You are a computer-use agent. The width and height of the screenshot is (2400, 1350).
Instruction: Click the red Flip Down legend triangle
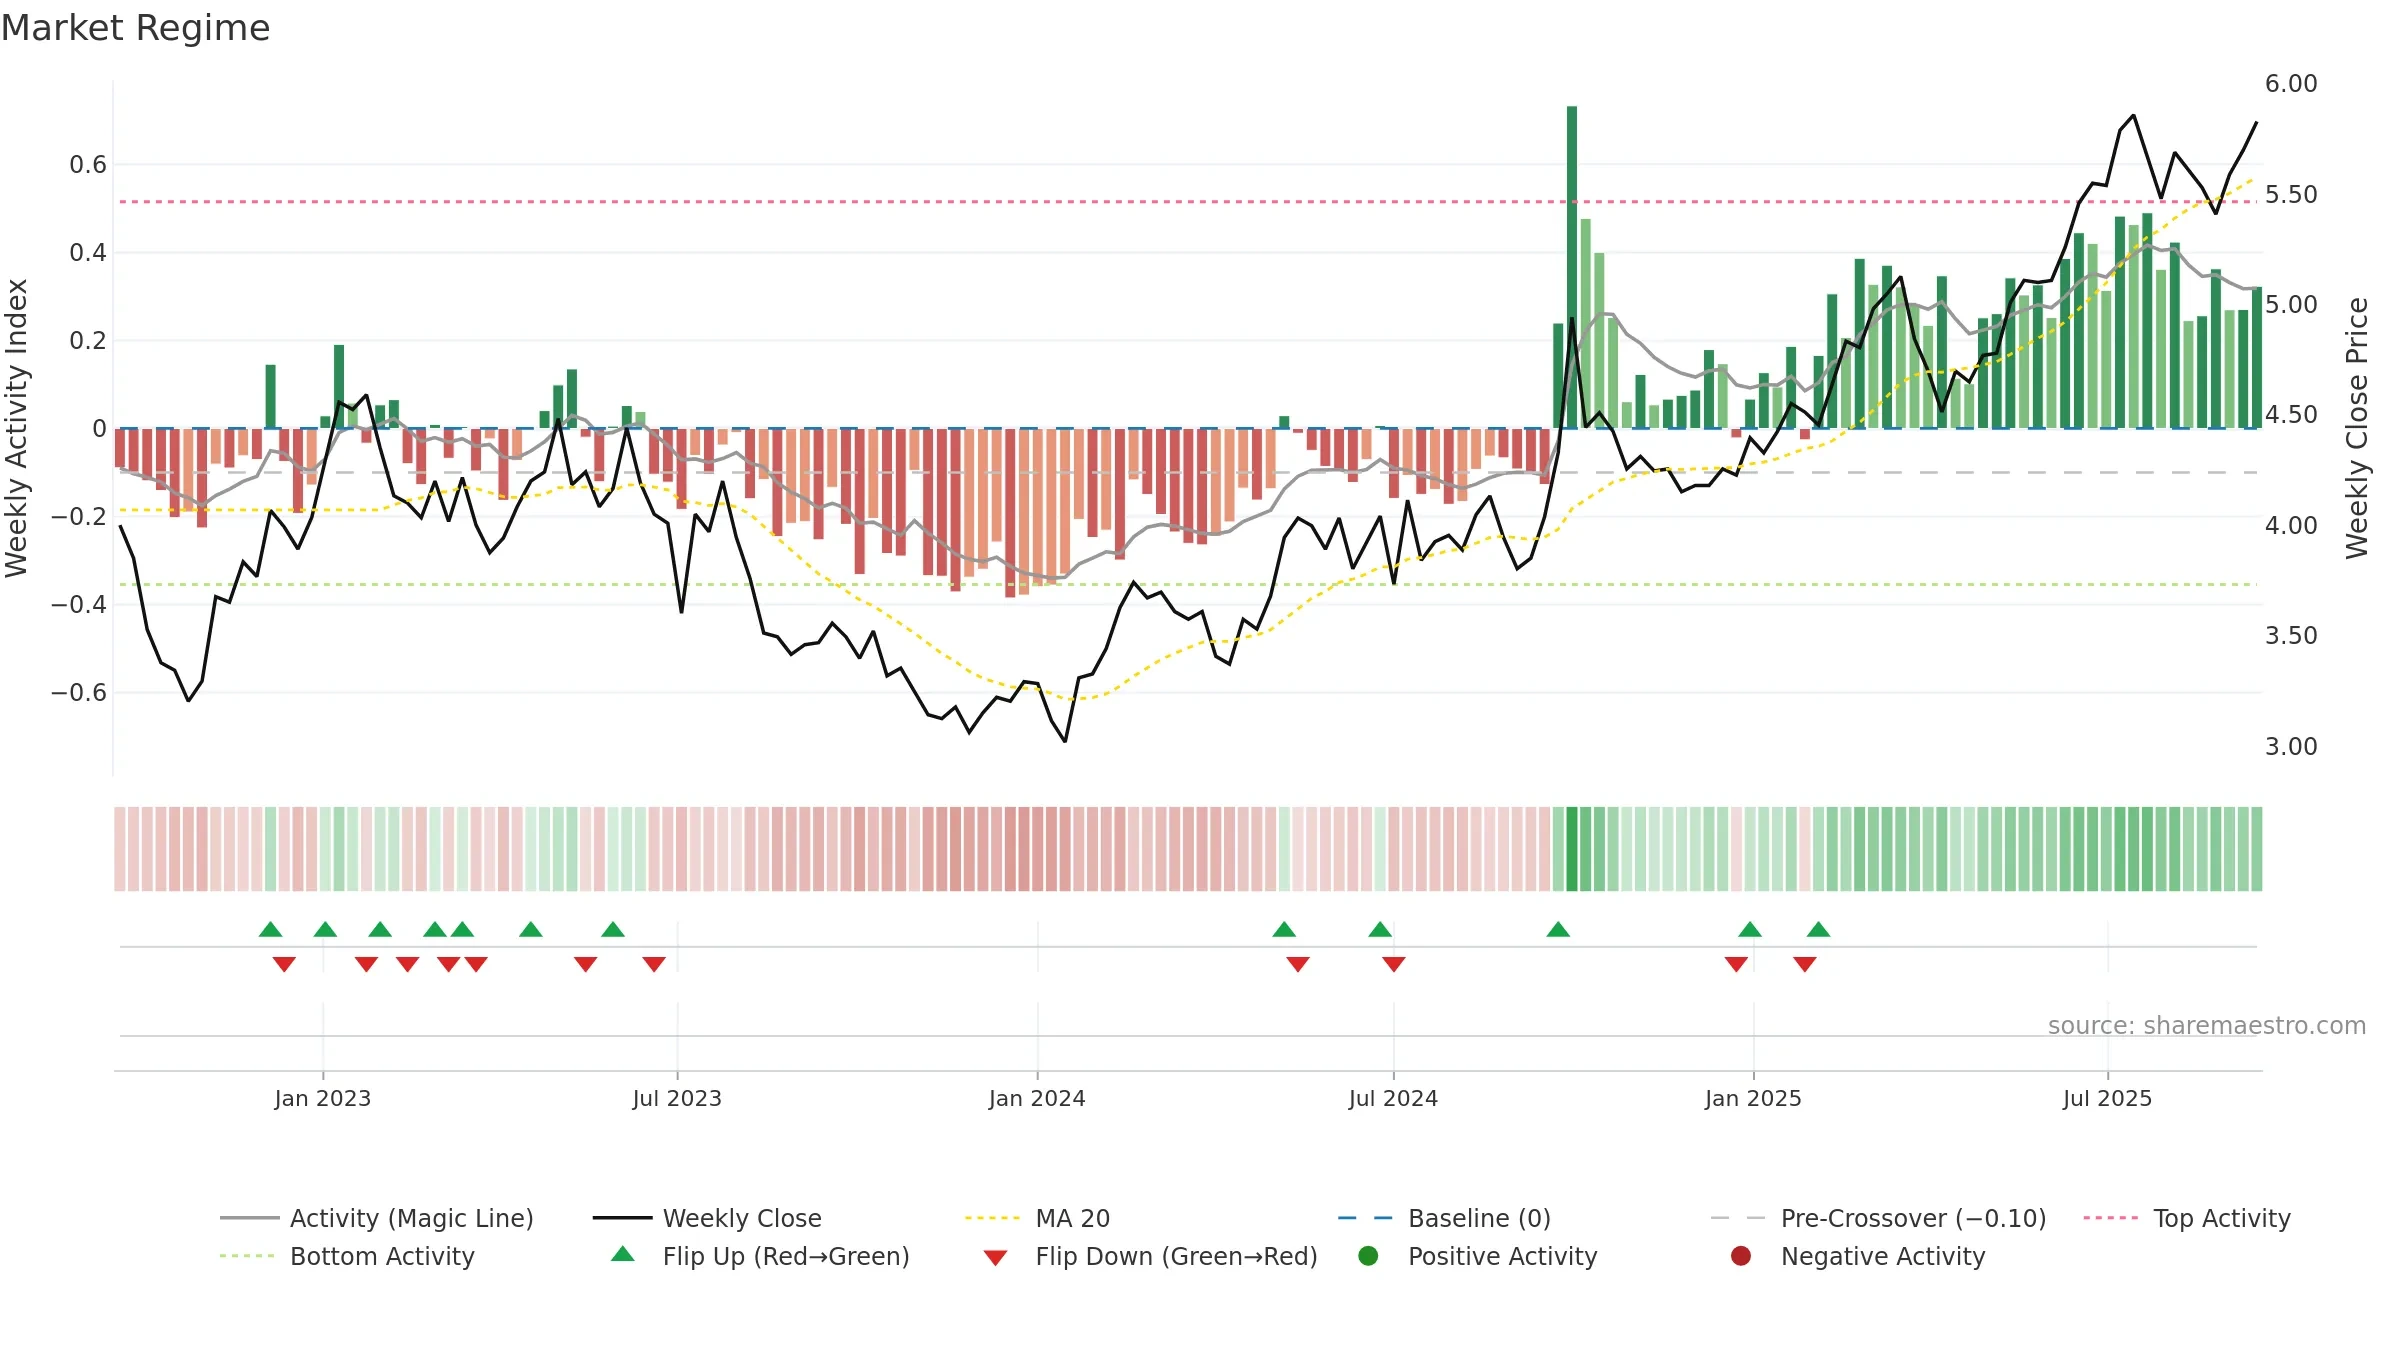click(x=995, y=1257)
